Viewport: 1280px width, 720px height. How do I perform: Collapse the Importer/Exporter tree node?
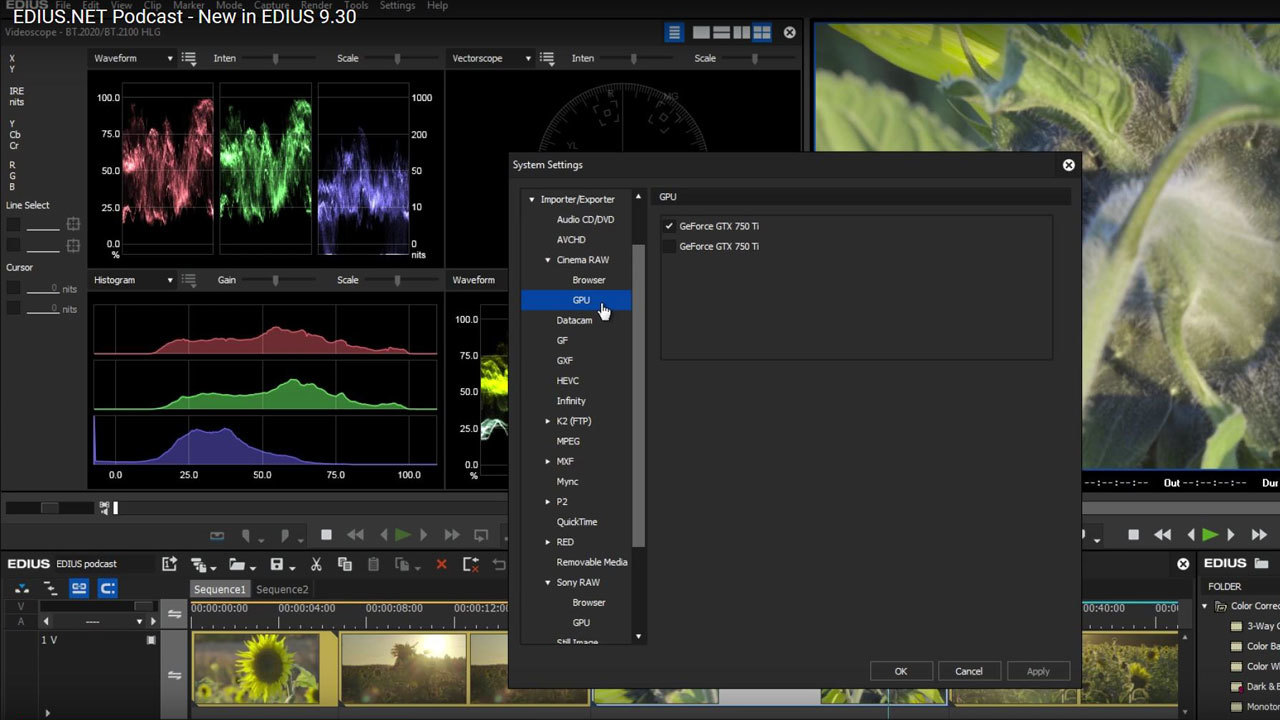tap(532, 199)
